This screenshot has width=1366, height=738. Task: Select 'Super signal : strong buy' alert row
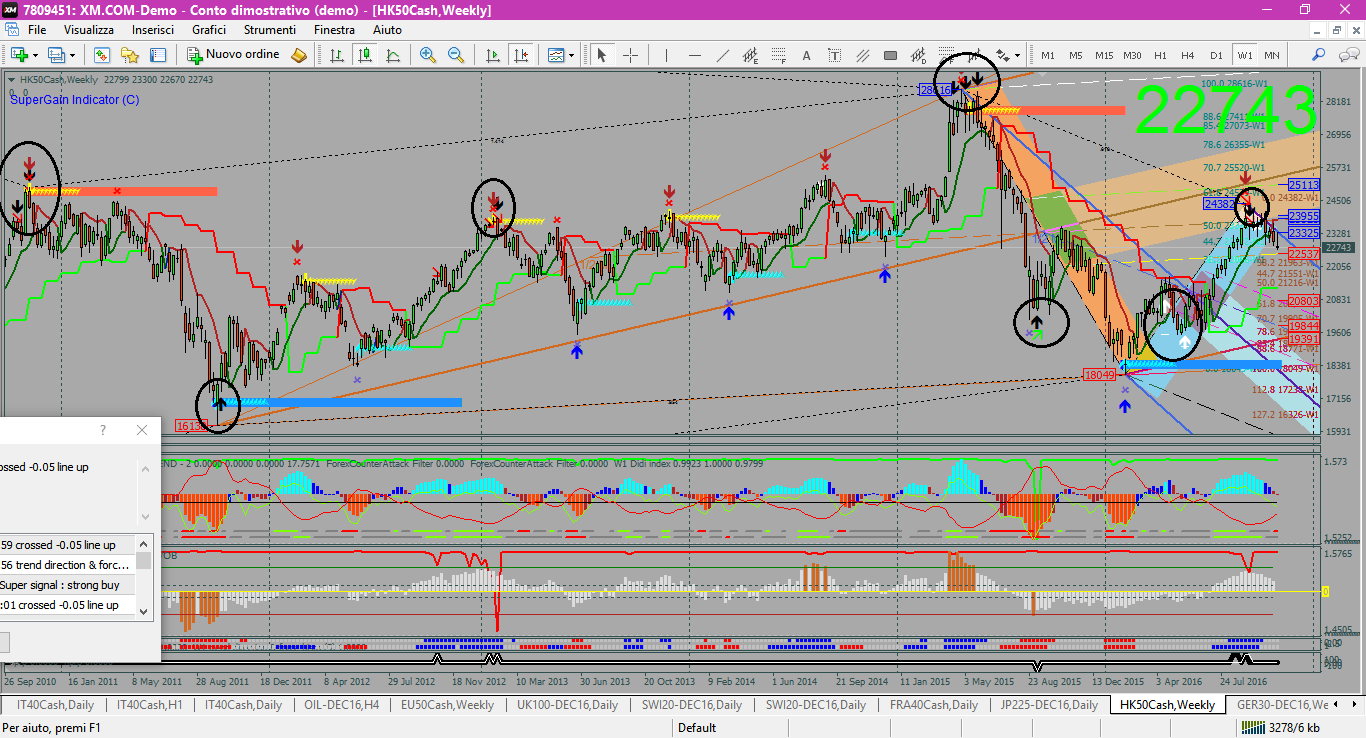[68, 585]
